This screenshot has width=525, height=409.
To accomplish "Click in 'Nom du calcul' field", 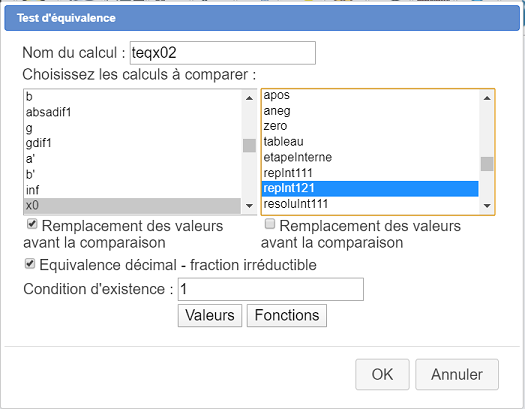I will point(223,53).
